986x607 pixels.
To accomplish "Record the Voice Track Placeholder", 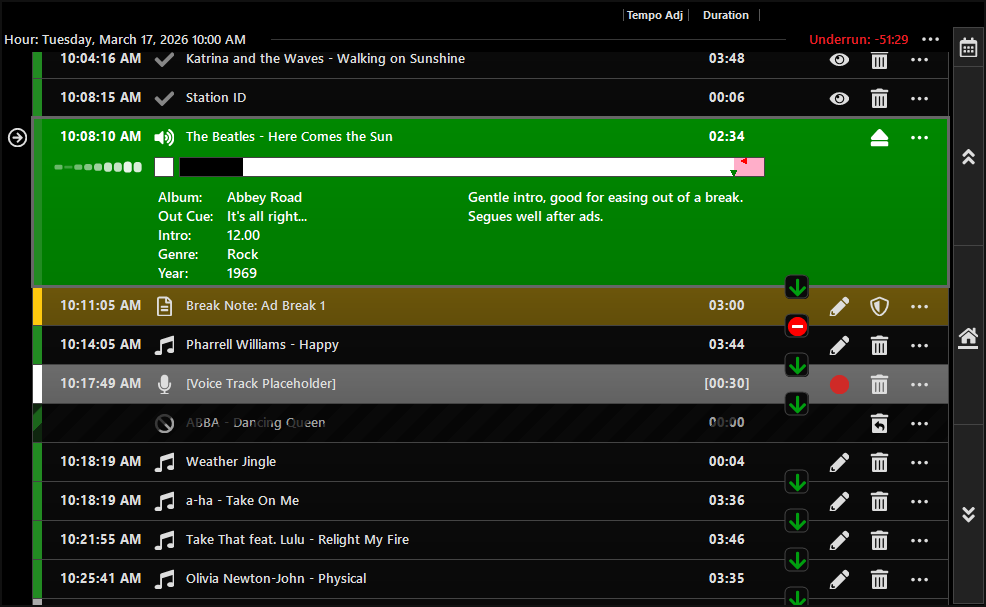I will click(x=839, y=384).
